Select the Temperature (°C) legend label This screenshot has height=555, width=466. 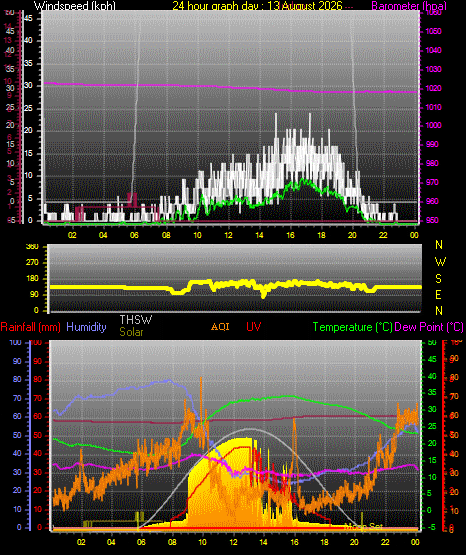(352, 327)
